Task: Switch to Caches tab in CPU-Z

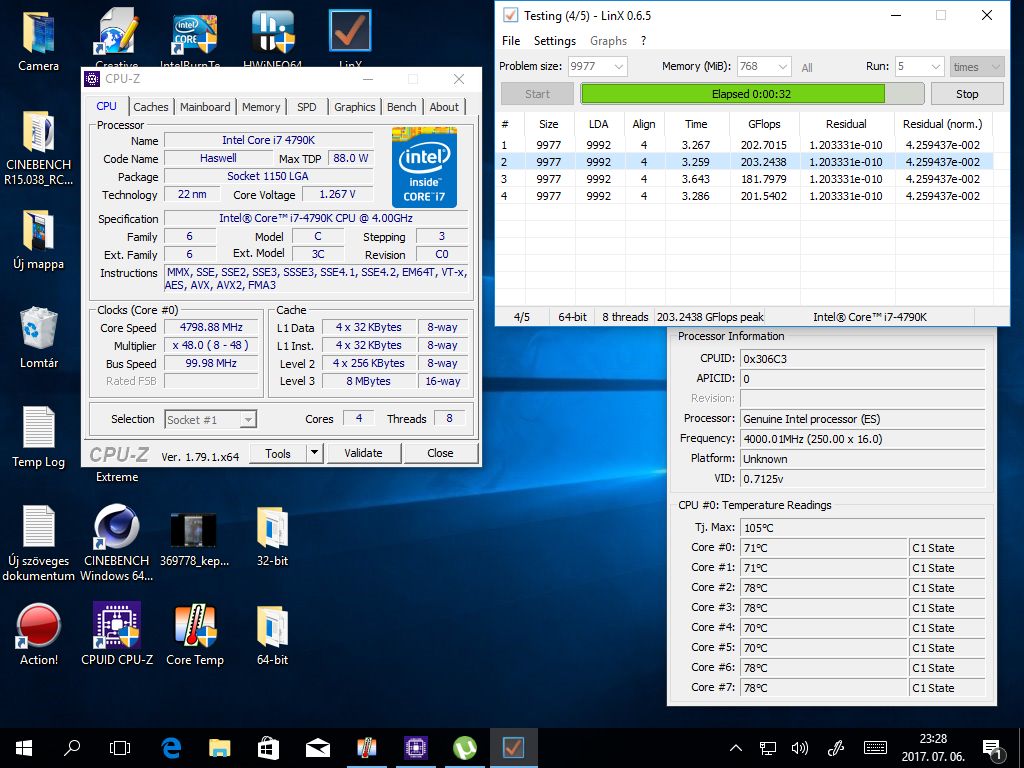Action: (x=151, y=107)
